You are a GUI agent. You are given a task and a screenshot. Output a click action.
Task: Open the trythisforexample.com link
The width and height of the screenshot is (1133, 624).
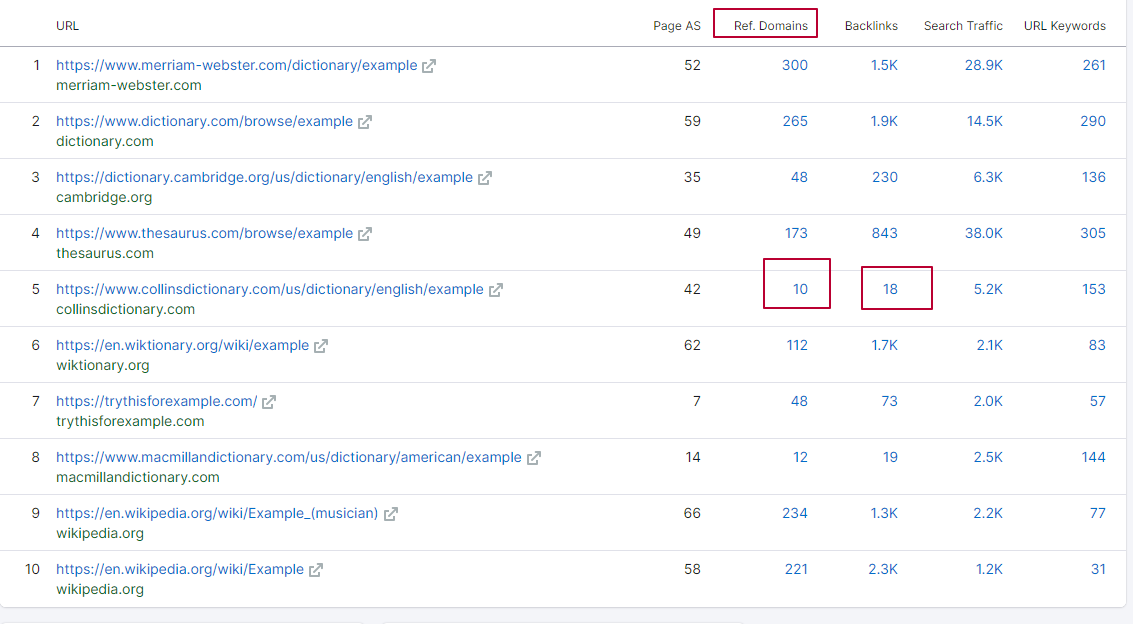point(157,401)
